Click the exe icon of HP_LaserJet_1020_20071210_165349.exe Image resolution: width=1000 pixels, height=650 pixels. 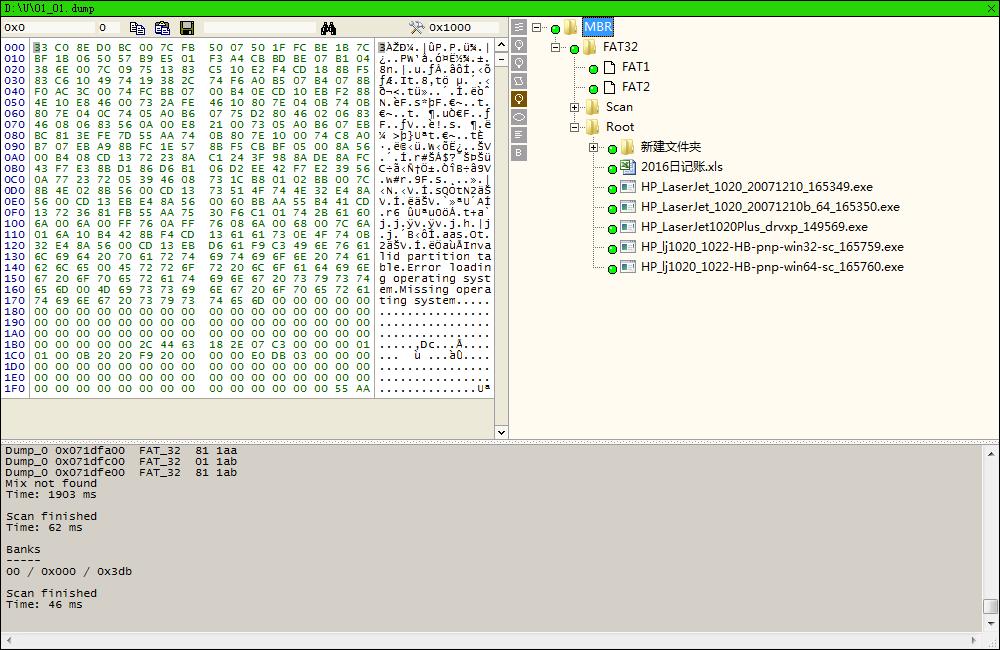pos(628,187)
